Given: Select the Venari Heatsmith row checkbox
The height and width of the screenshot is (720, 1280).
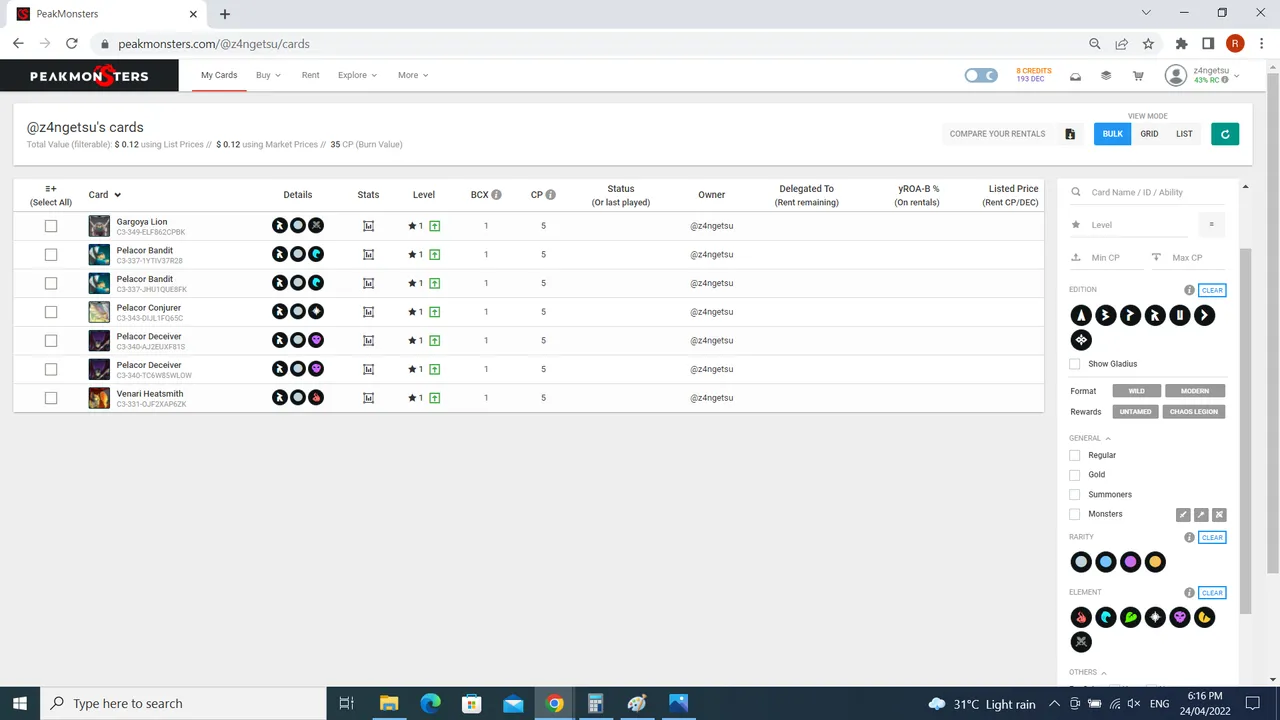Looking at the screenshot, I should click(x=51, y=398).
